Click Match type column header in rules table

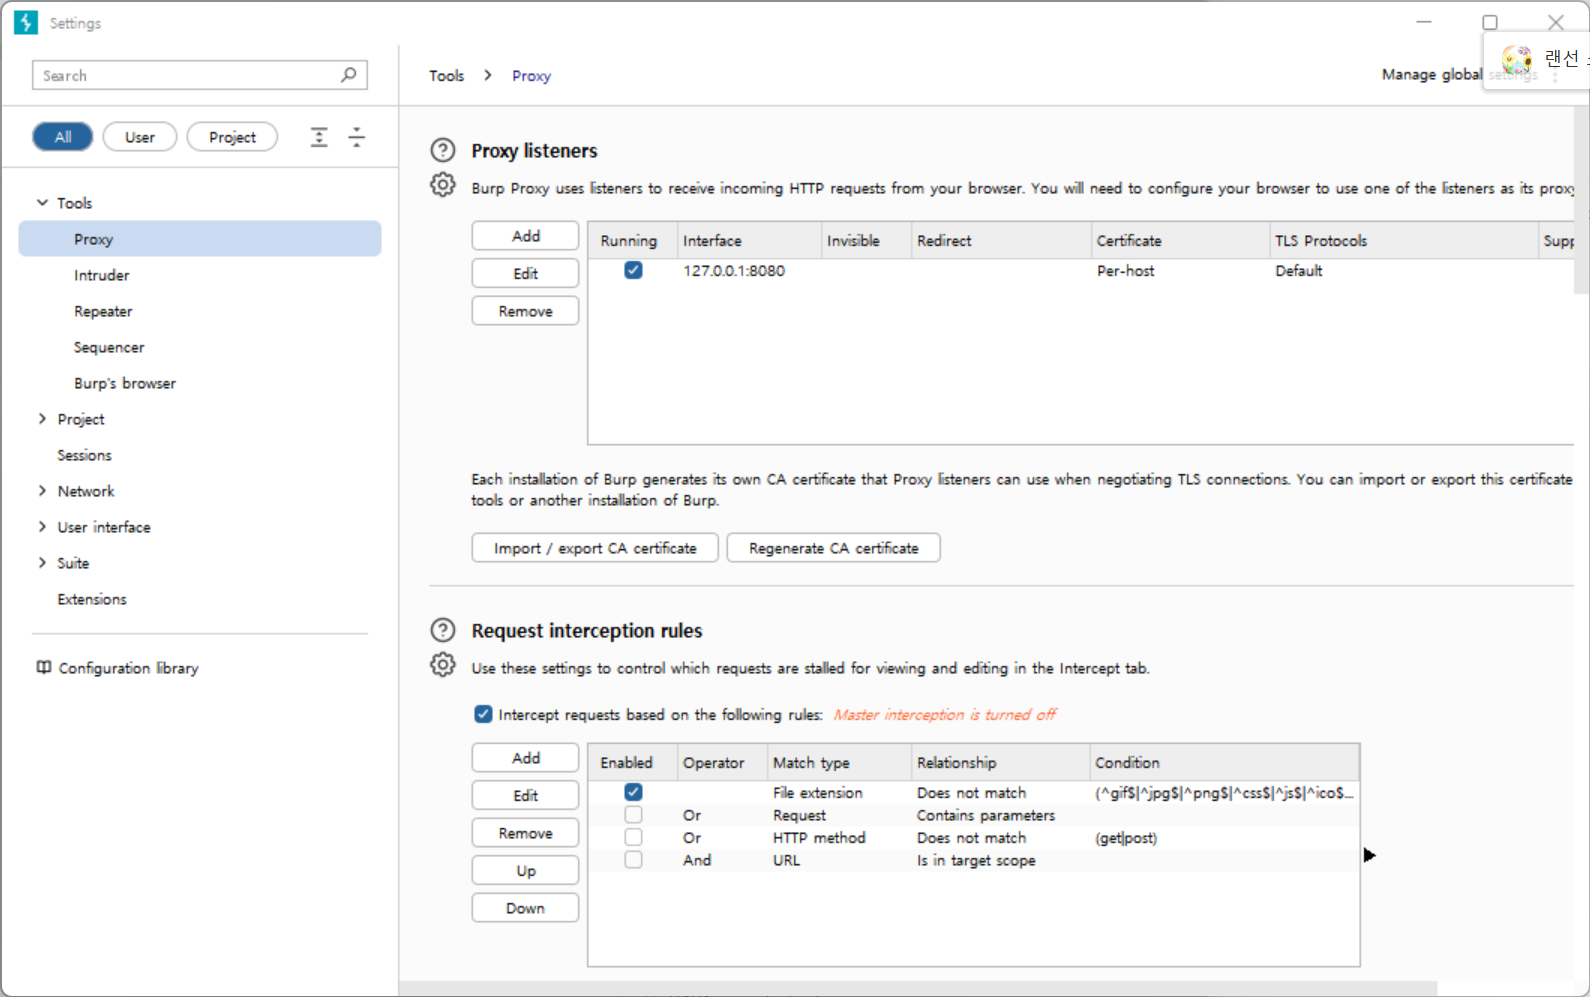(840, 762)
